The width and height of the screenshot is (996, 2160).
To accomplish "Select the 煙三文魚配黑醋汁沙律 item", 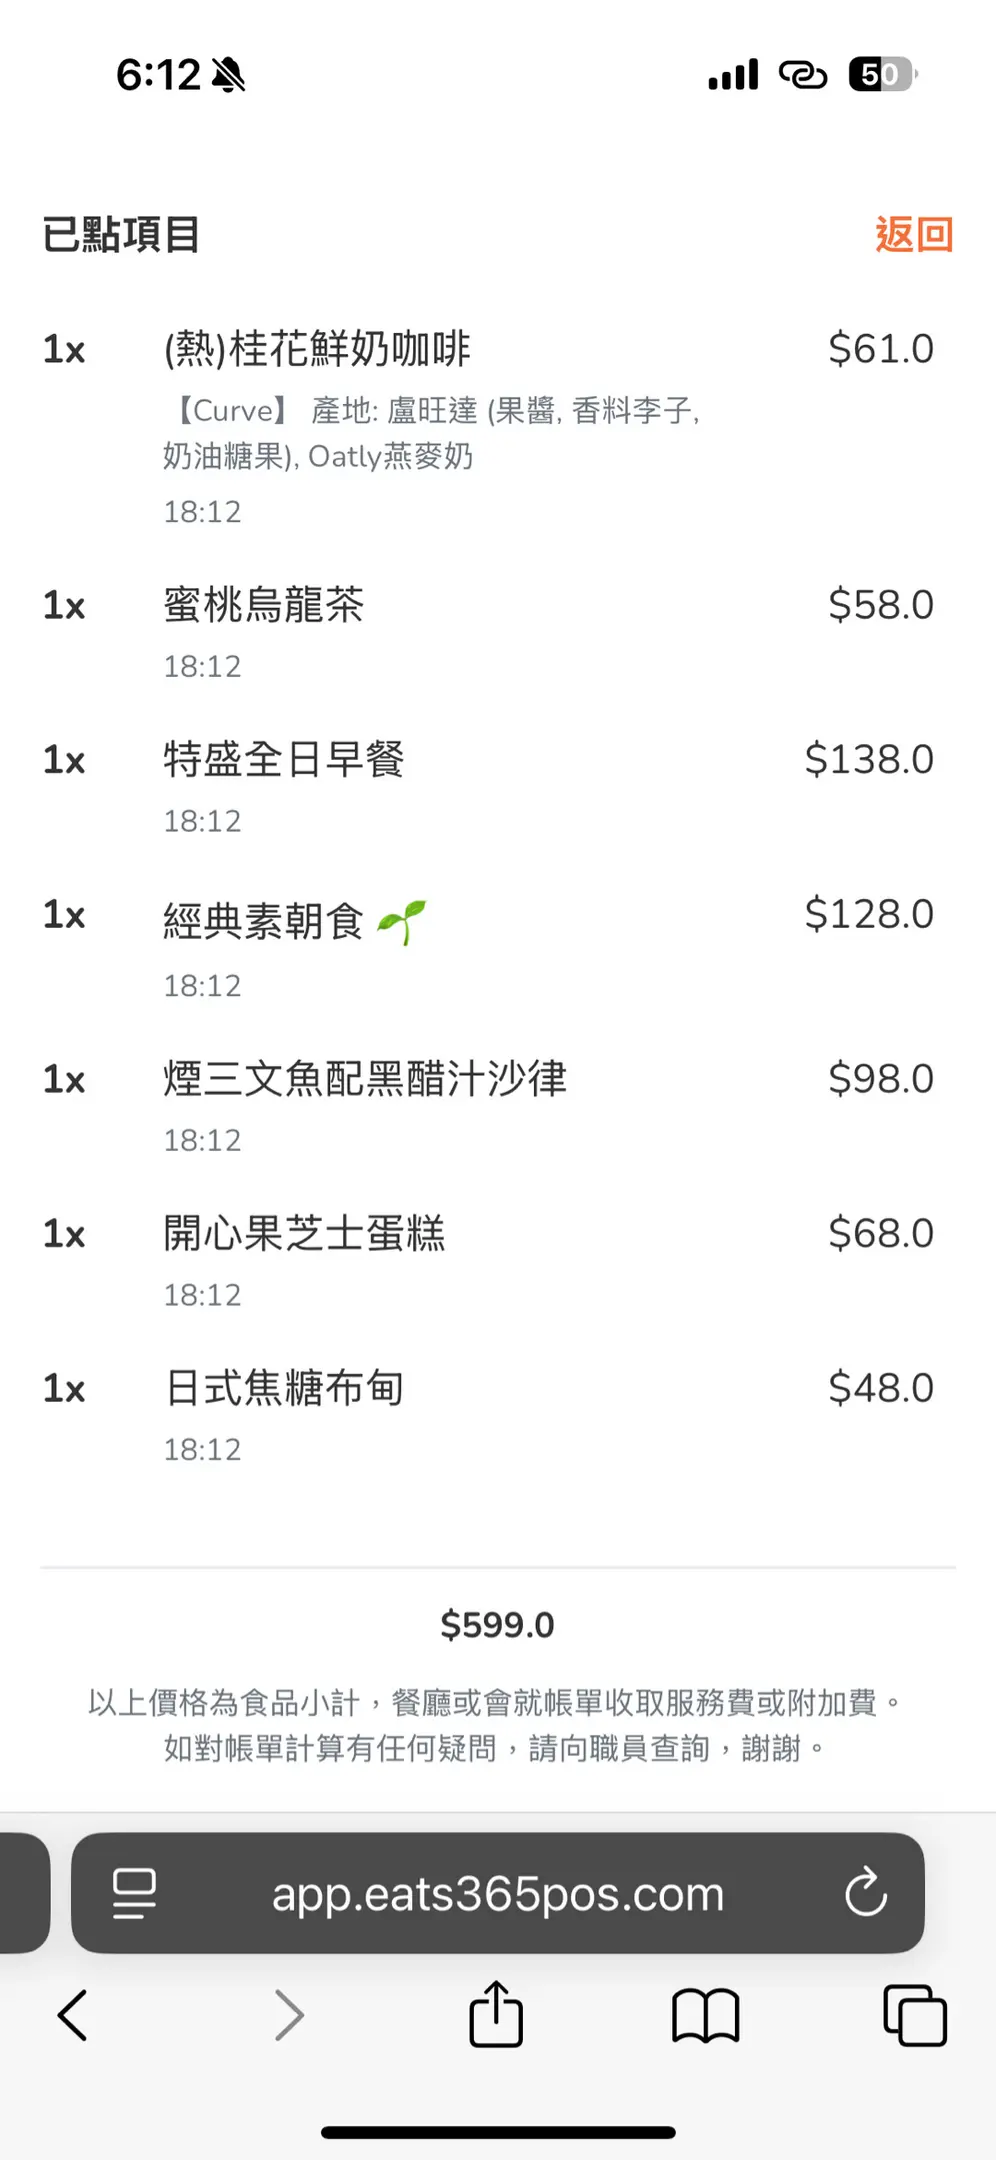I will click(x=365, y=1079).
